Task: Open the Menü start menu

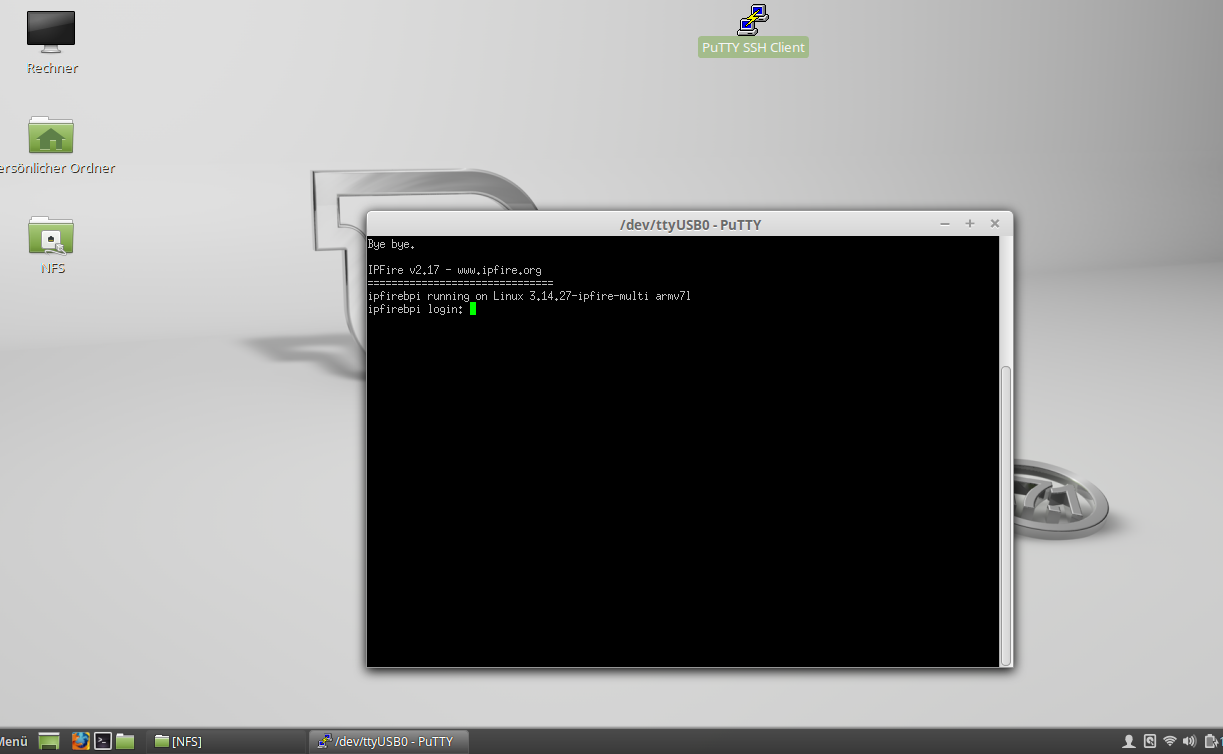Action: click(x=13, y=741)
